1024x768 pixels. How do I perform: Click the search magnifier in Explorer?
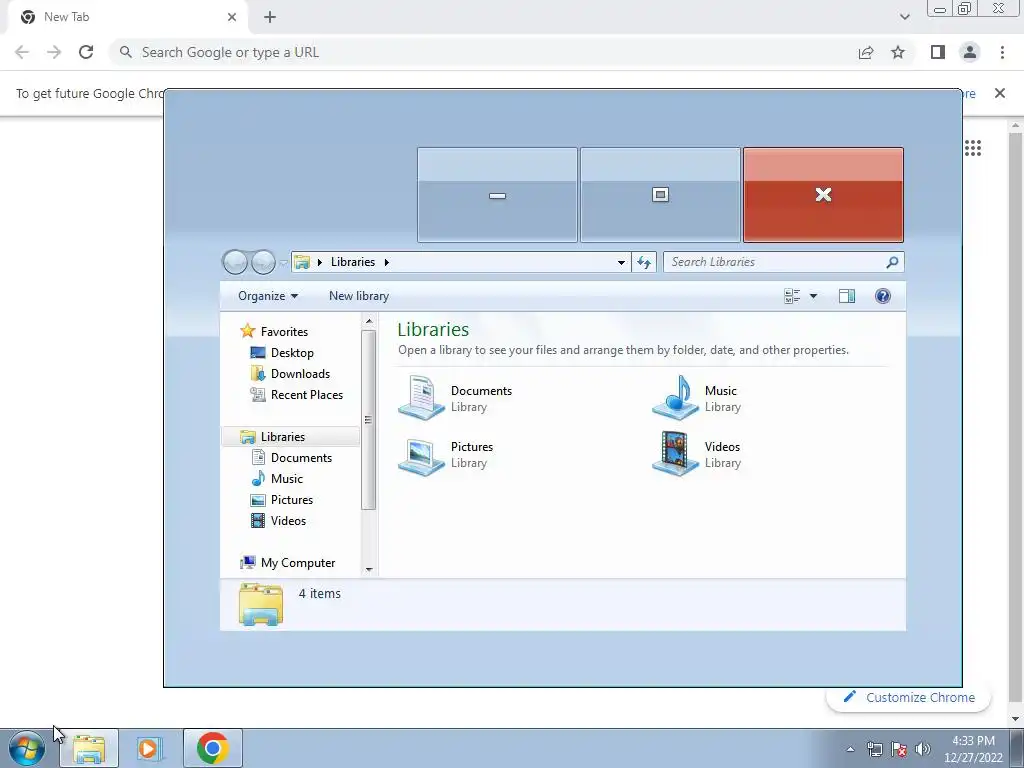[892, 262]
